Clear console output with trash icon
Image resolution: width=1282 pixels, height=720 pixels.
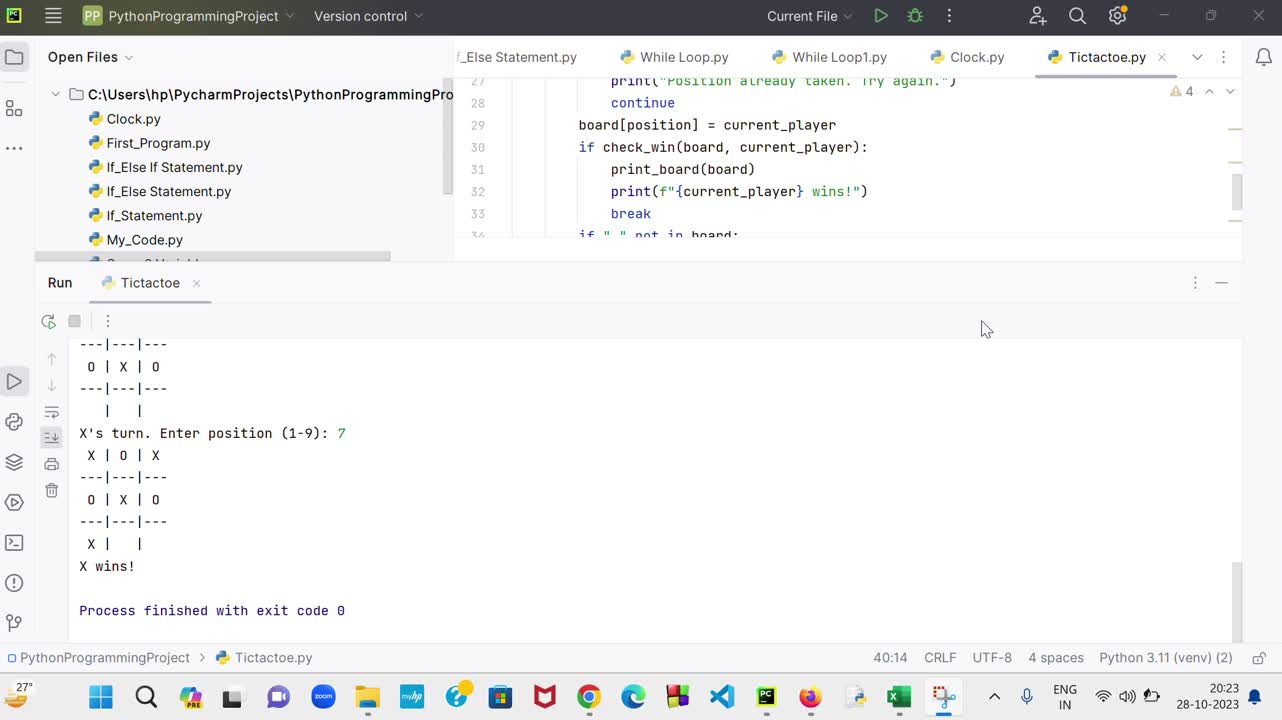pyautogui.click(x=52, y=490)
